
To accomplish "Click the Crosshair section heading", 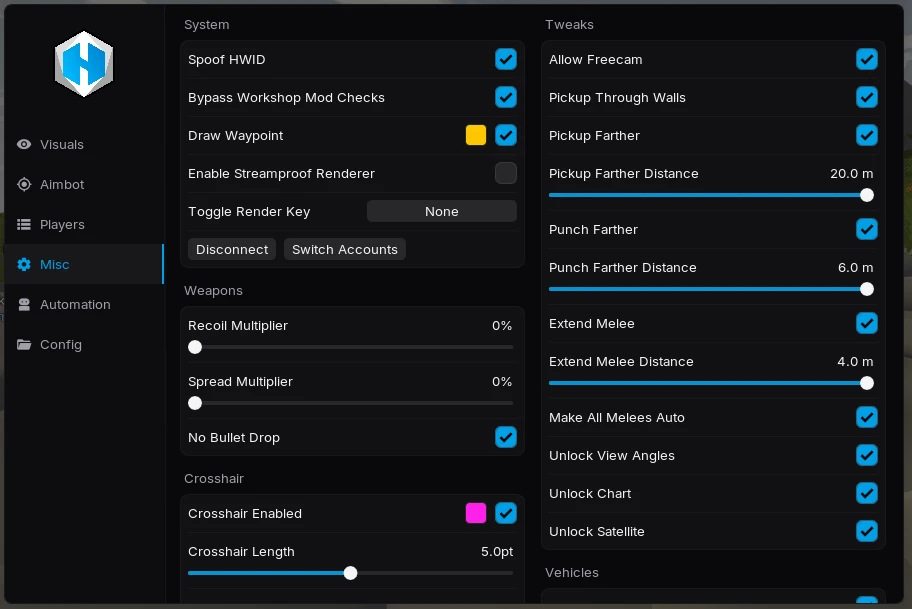I will (214, 479).
